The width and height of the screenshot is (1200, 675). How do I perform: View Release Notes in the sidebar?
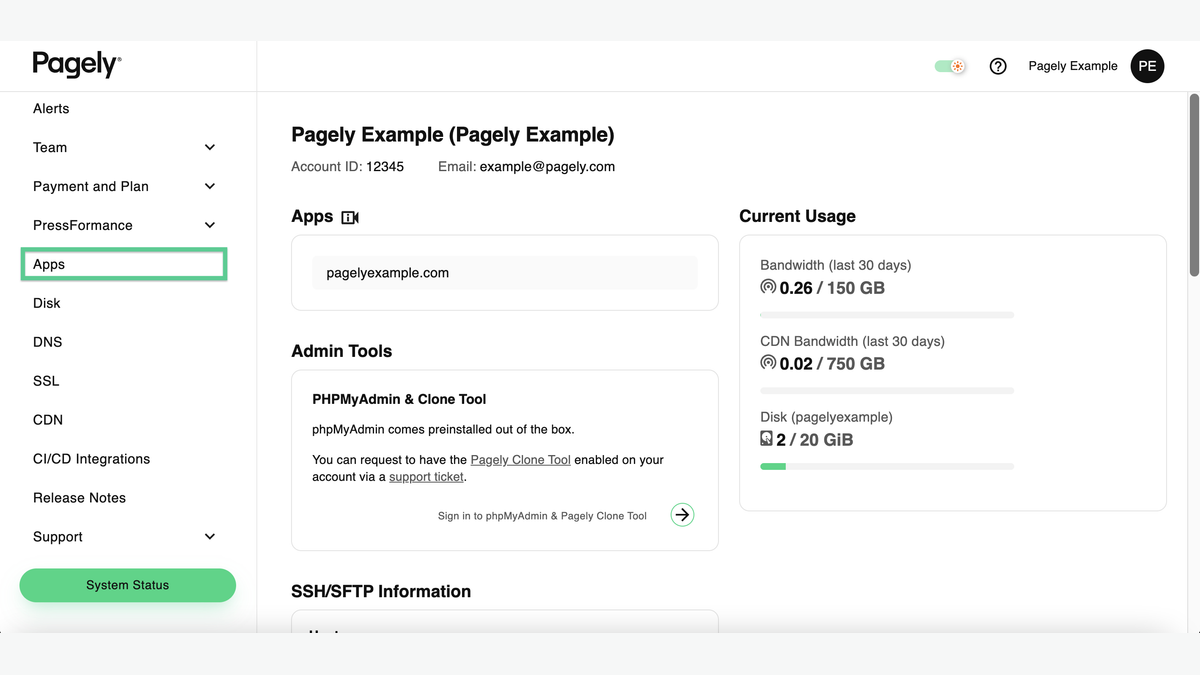(x=79, y=498)
